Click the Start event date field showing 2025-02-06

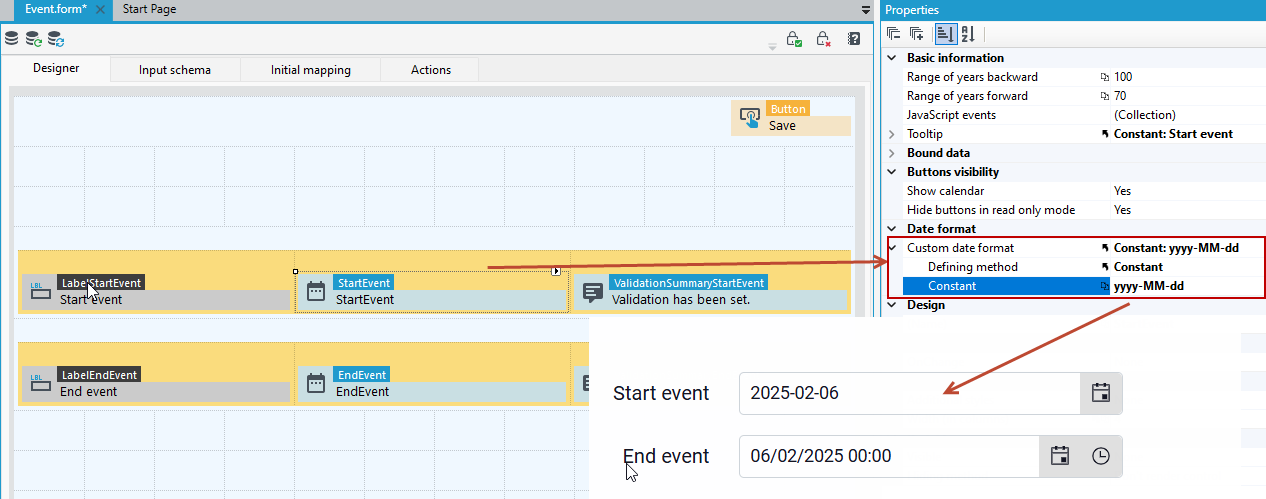pos(909,393)
